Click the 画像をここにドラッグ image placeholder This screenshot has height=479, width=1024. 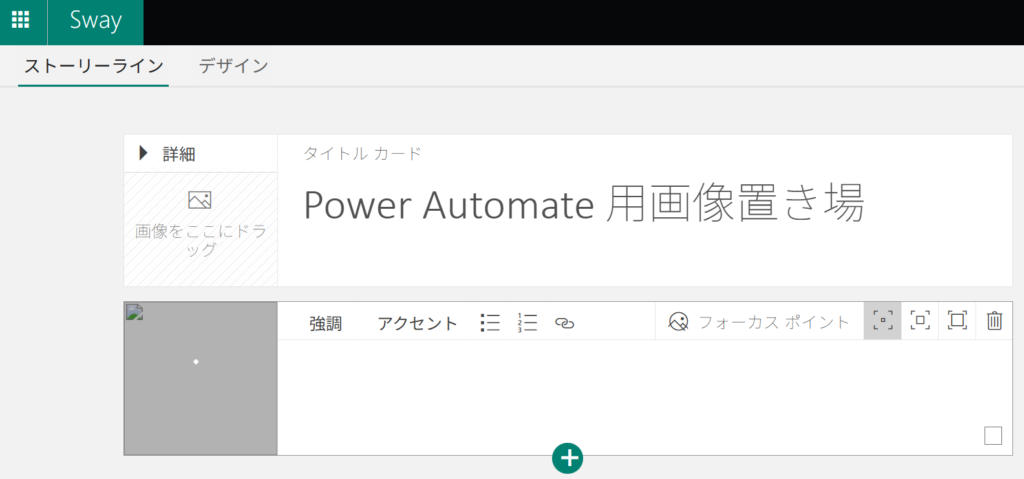point(200,229)
